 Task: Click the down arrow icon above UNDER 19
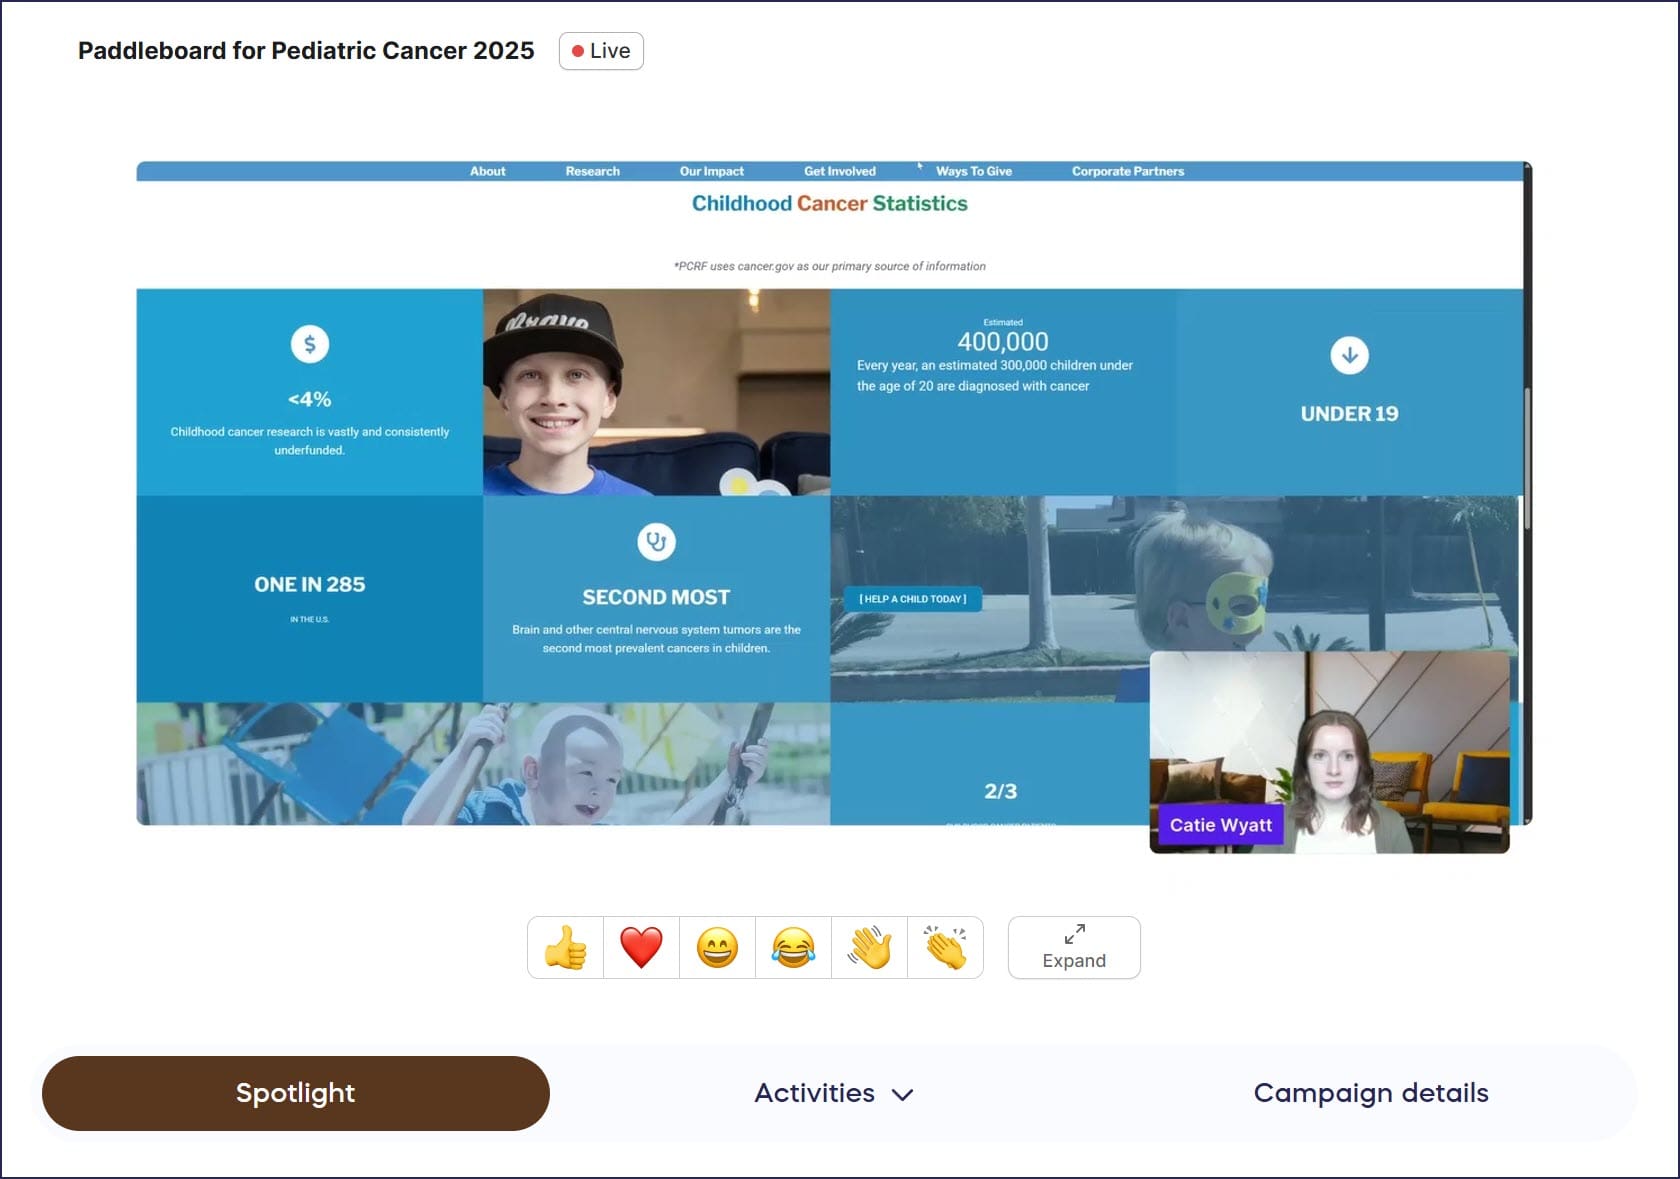coord(1349,355)
